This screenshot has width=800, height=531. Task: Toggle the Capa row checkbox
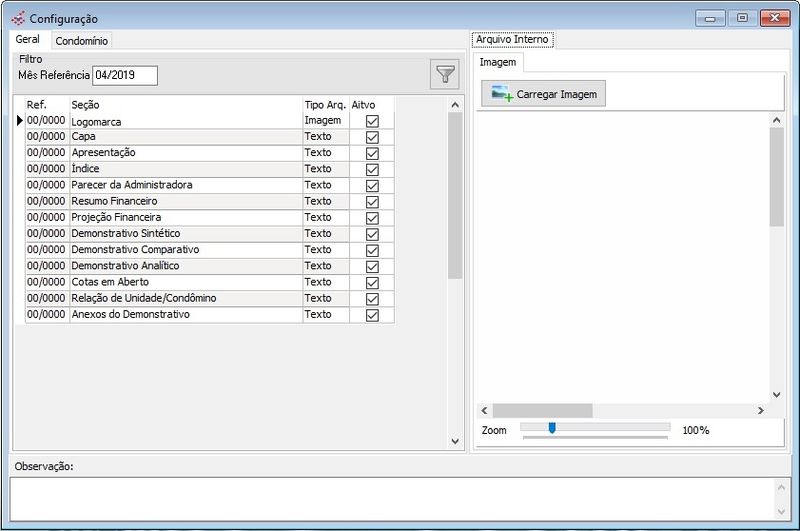tap(372, 137)
